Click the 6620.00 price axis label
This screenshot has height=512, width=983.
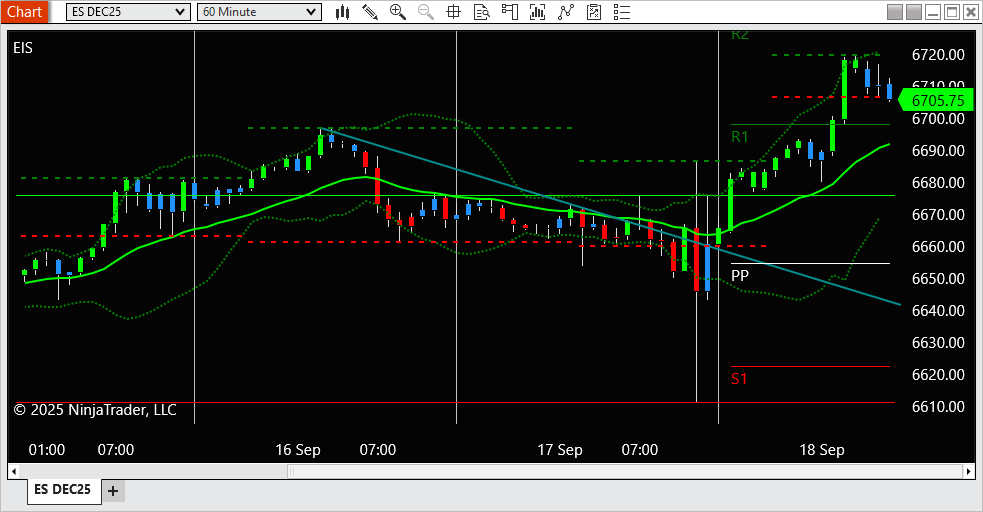(x=938, y=374)
